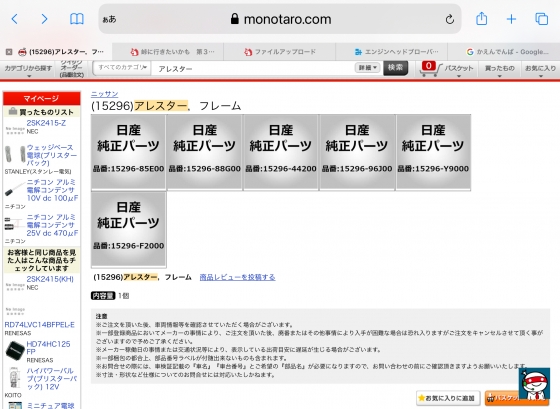Focus the monotaro.com address bar
Image resolution: width=560 pixels, height=409 pixels.
point(280,19)
